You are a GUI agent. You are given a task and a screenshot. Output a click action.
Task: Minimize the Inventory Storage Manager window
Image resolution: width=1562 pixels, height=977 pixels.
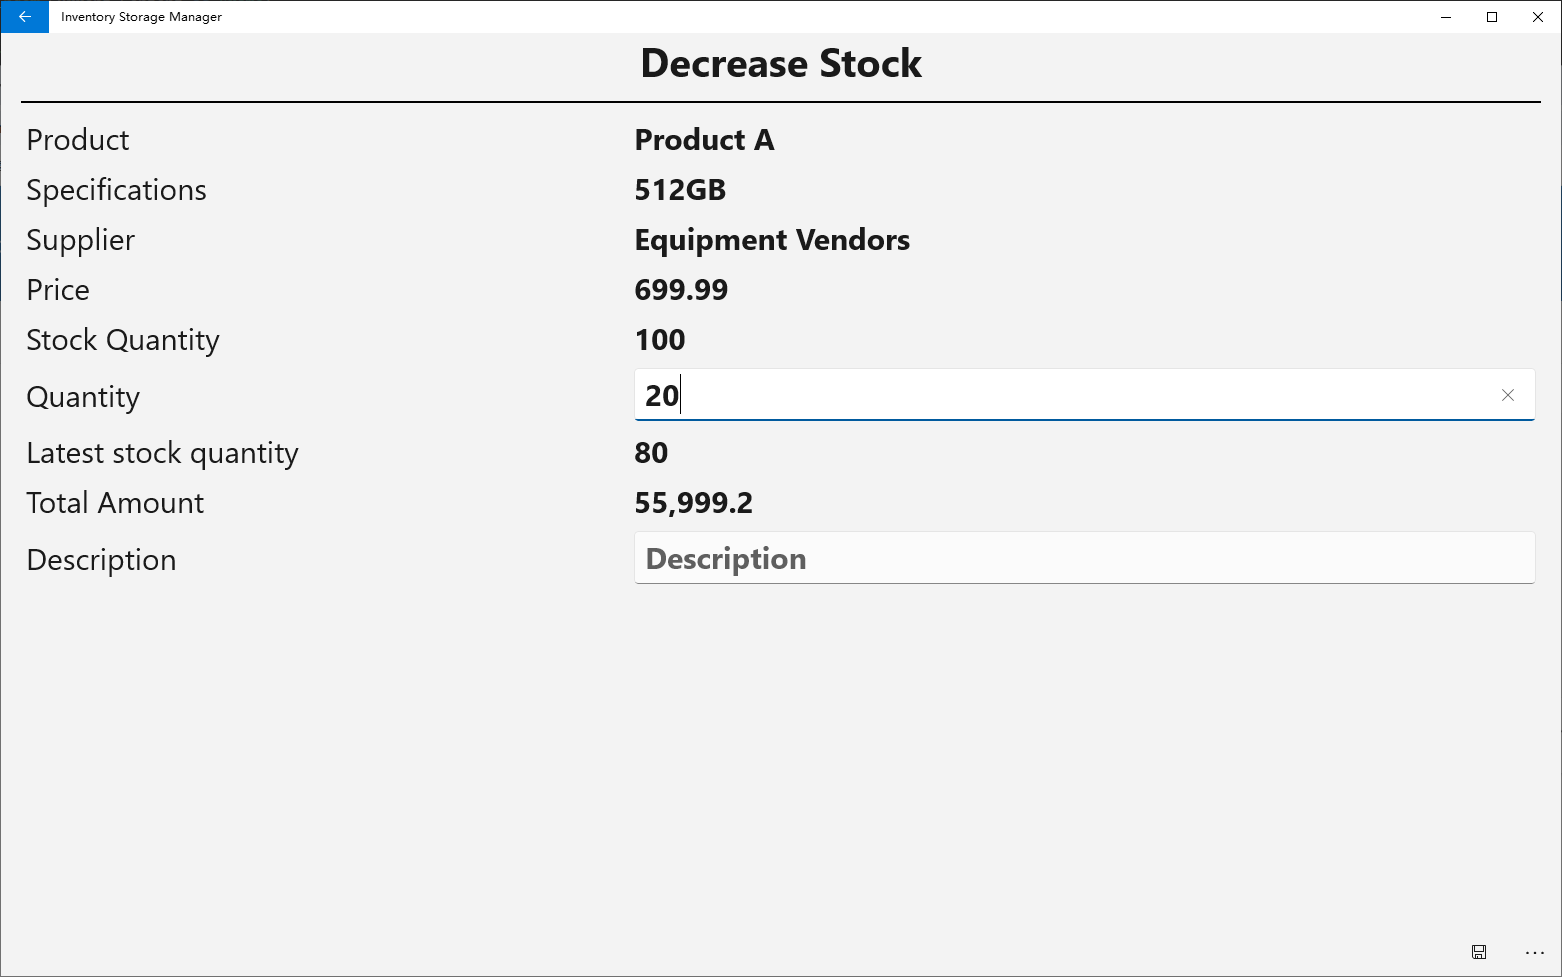[x=1446, y=17]
